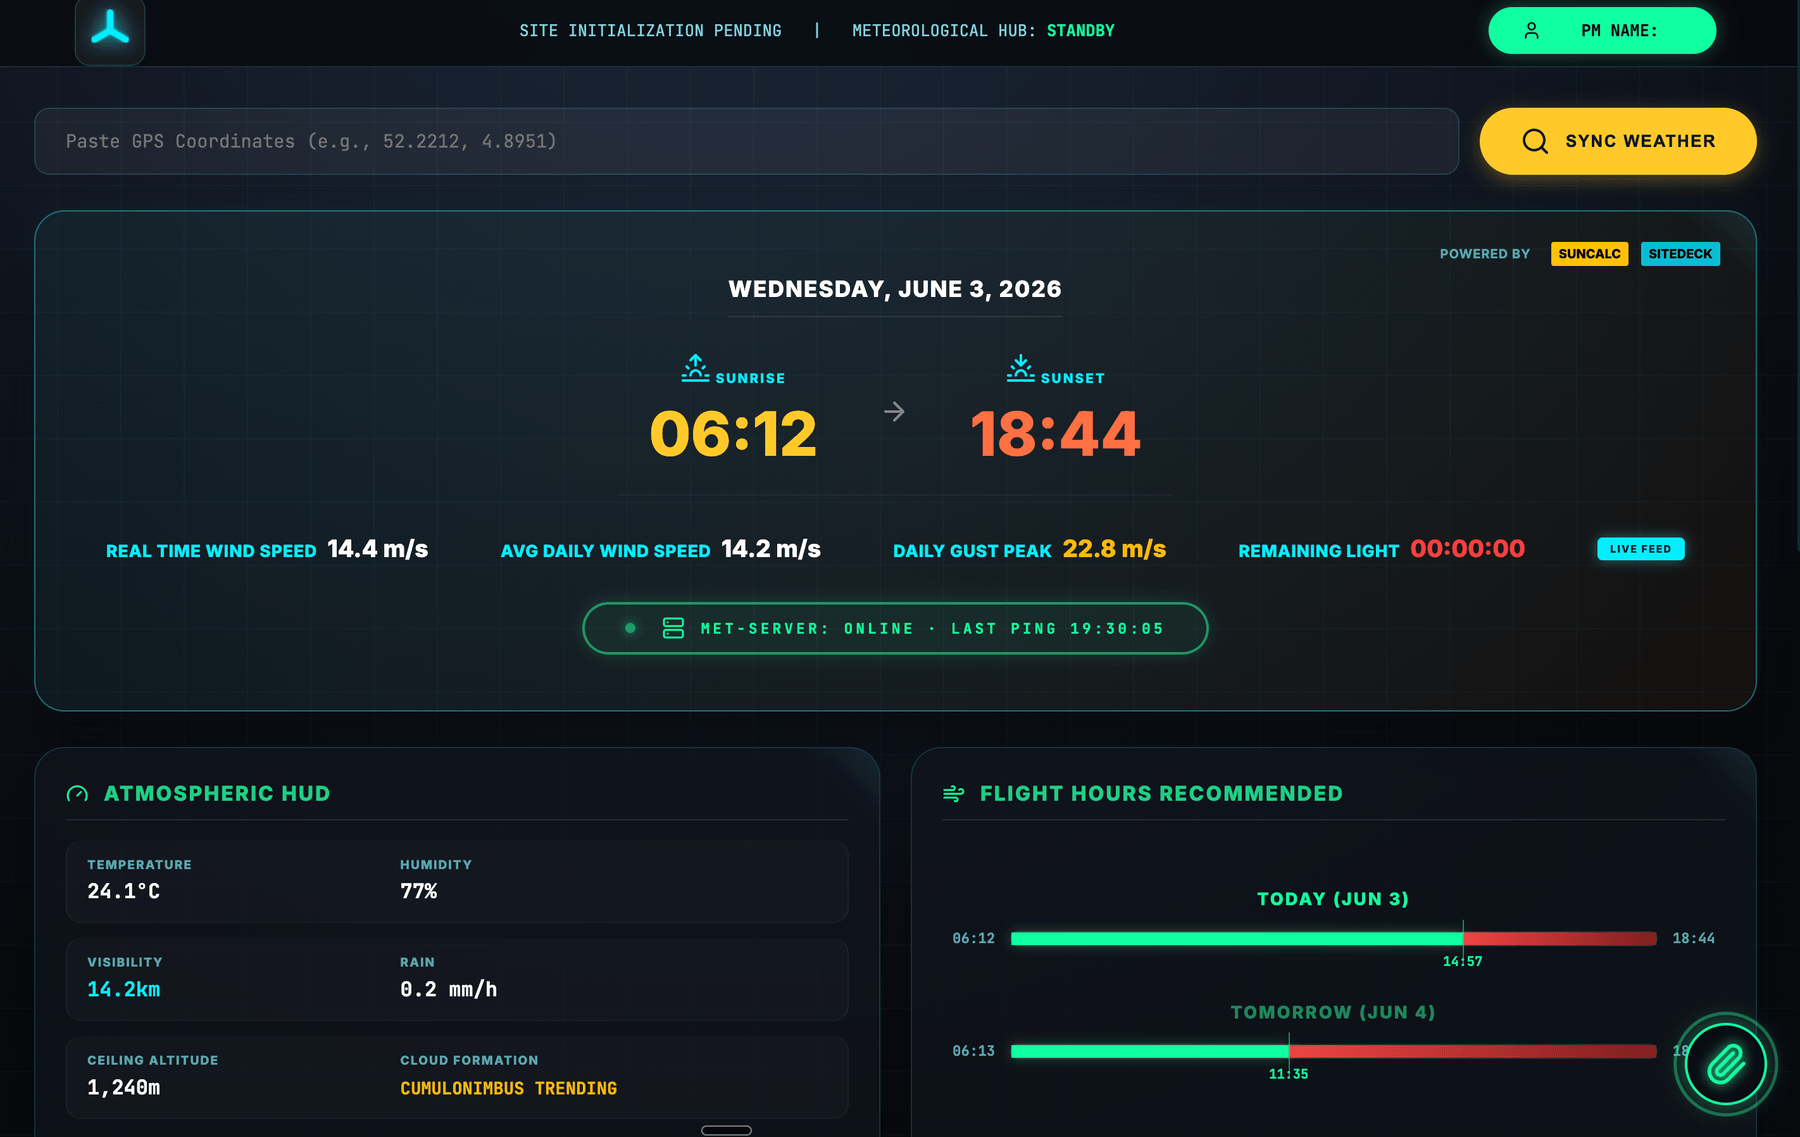The image size is (1800, 1137).
Task: Click the 14:57 marker on today's bar
Action: (1462, 961)
